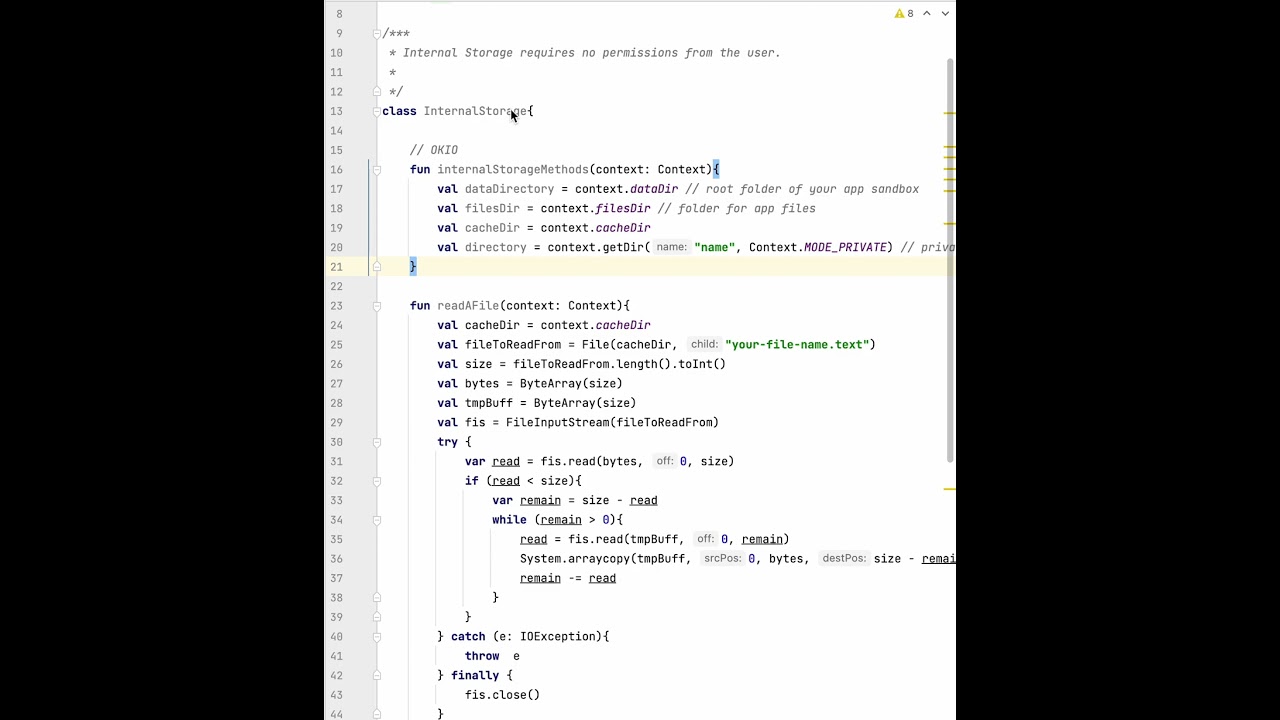
Task: Click warning stripe mark beside class InternalStorage line
Action: click(x=949, y=113)
